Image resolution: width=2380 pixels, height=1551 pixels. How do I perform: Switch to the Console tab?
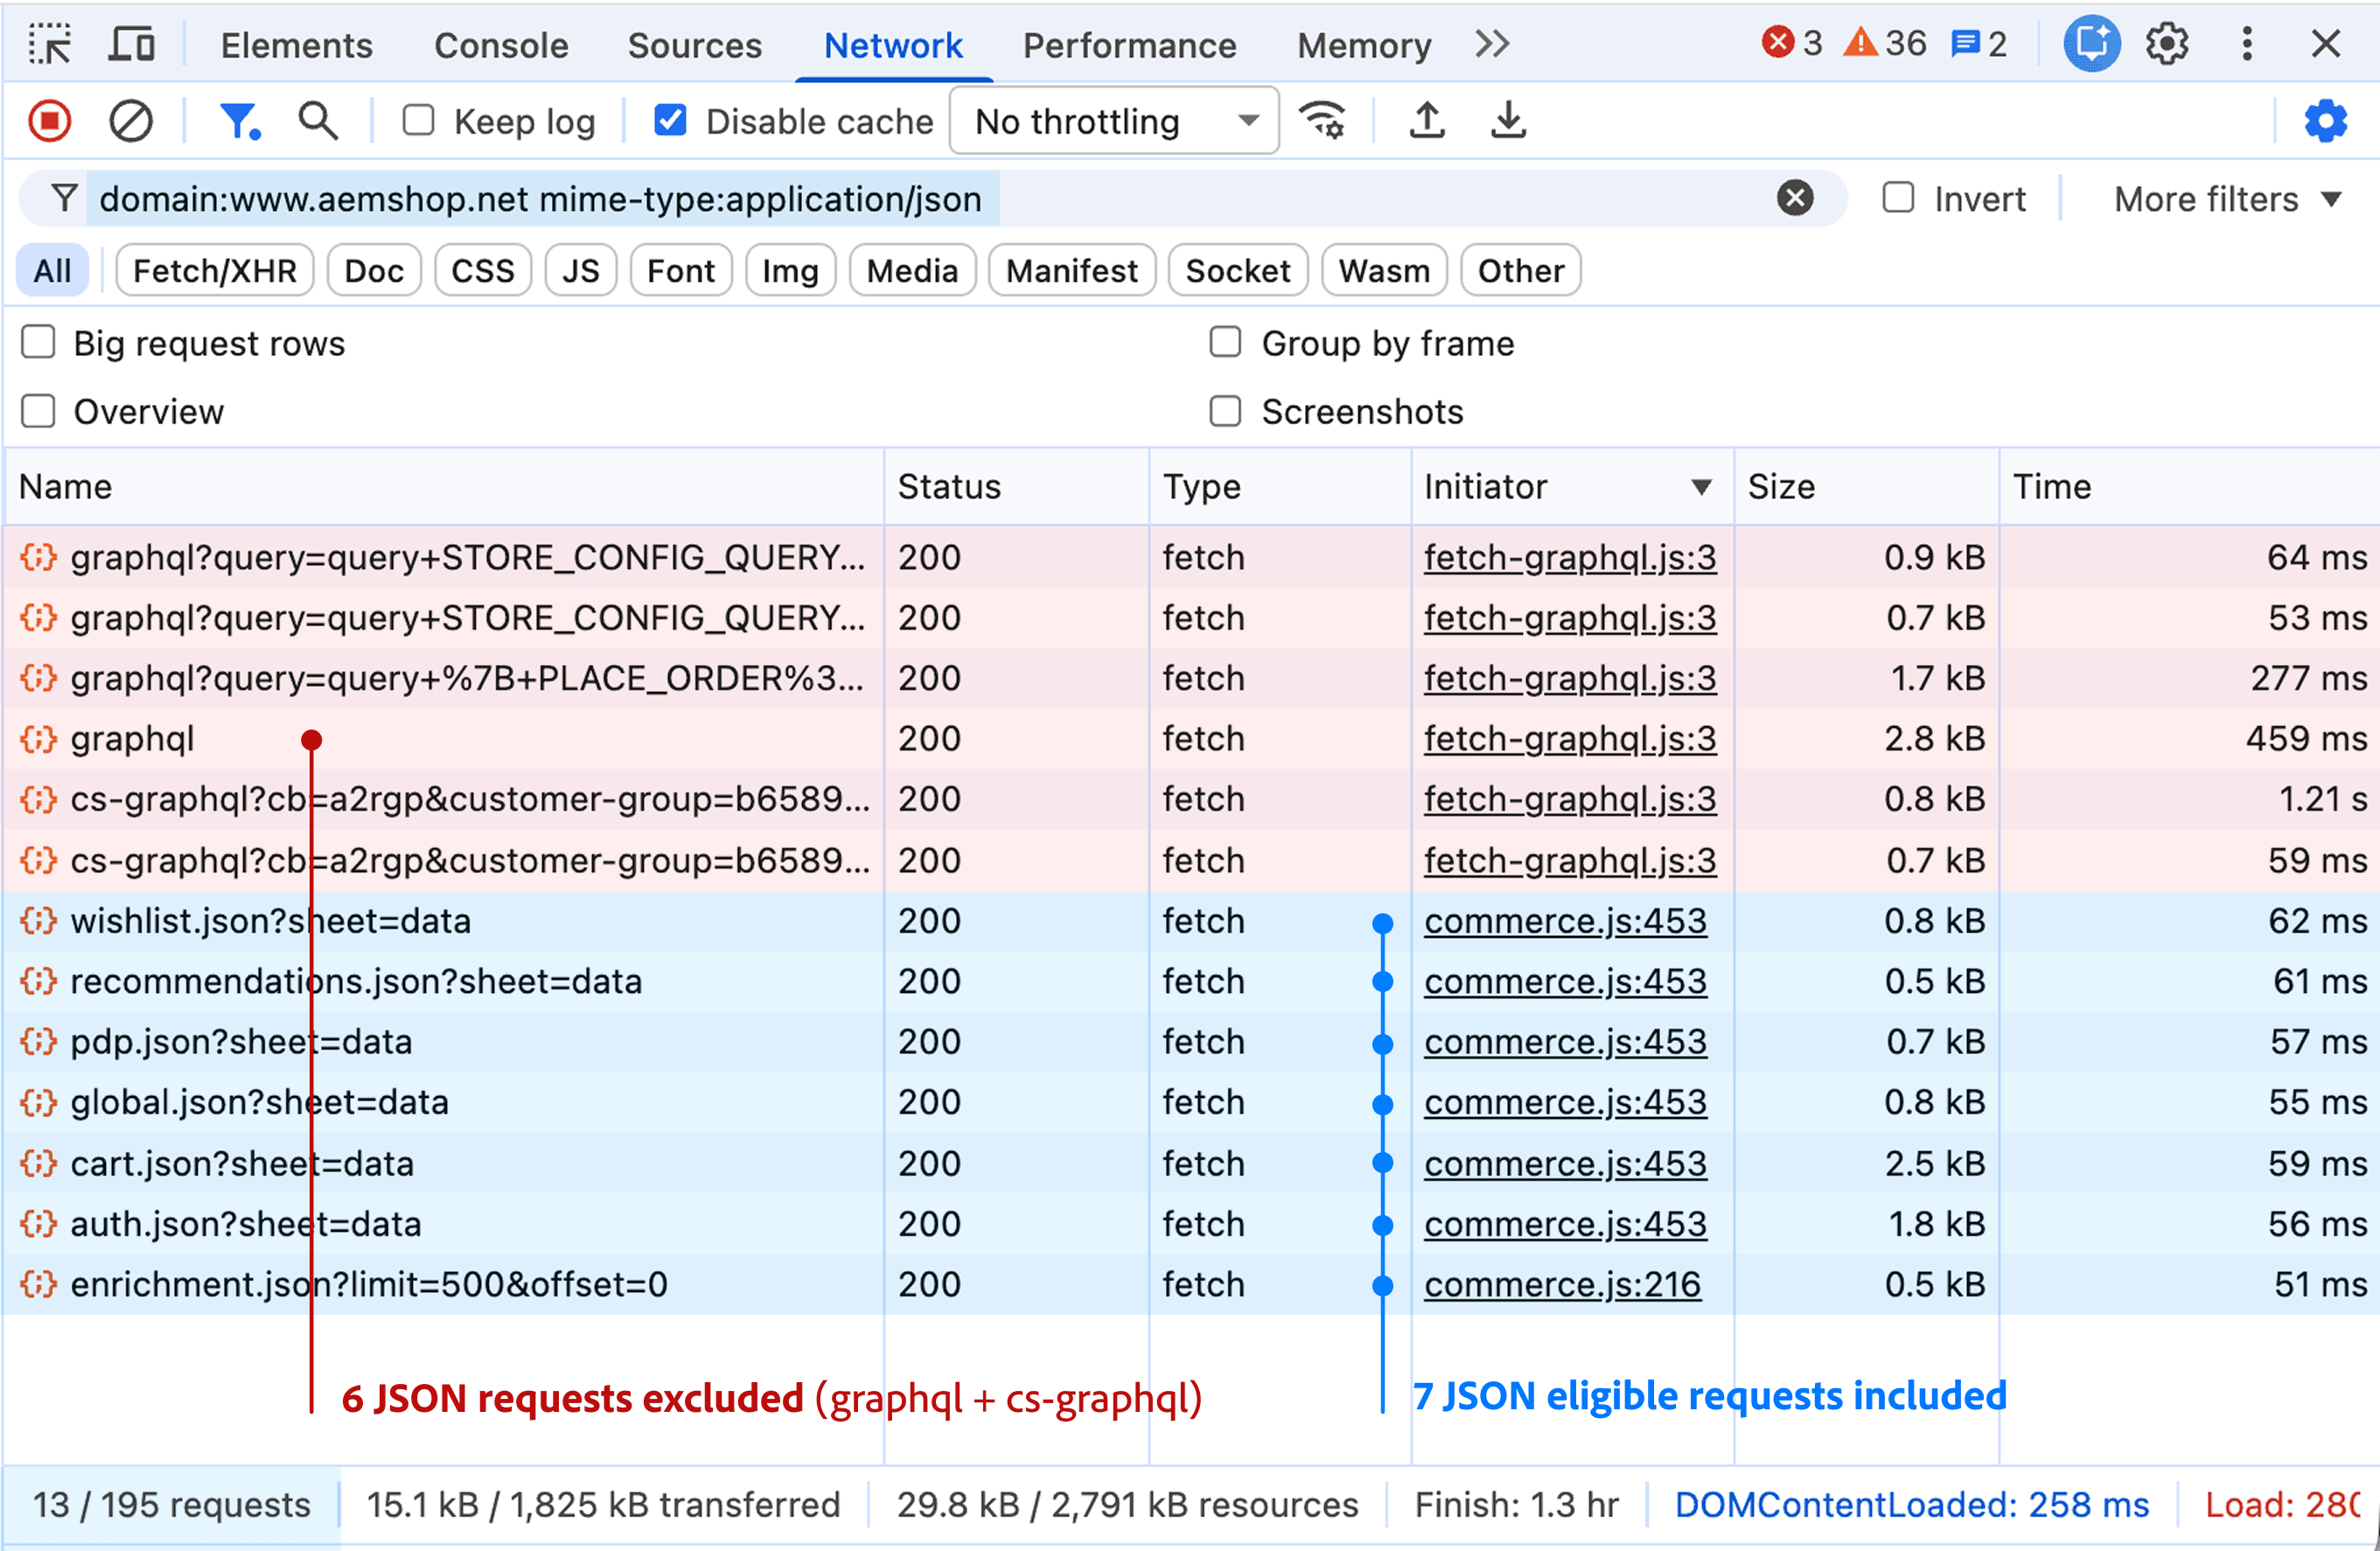[501, 45]
